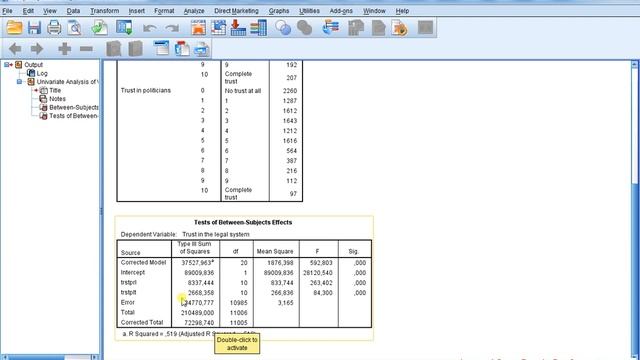Open the Edit menu
Image resolution: width=640 pixels, height=360 pixels.
(28, 11)
